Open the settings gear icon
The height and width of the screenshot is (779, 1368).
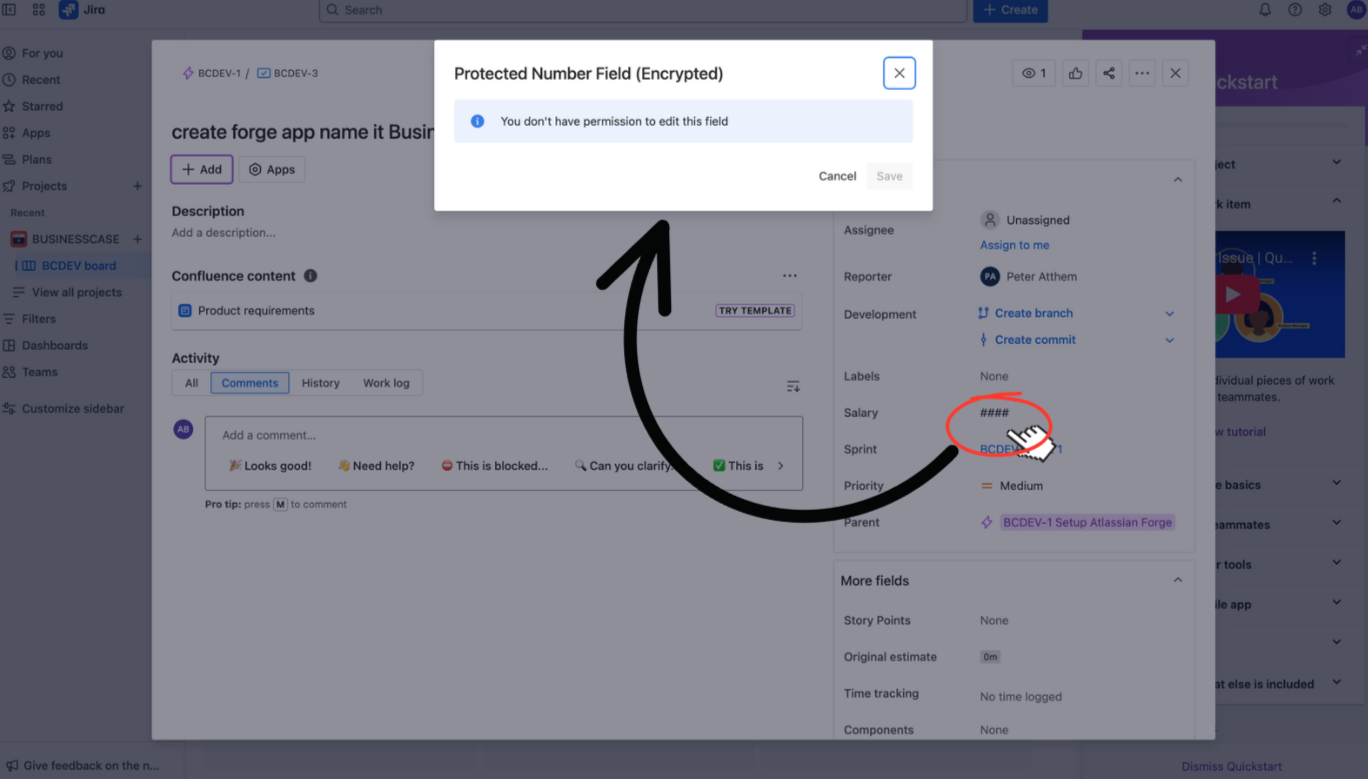click(x=1325, y=10)
